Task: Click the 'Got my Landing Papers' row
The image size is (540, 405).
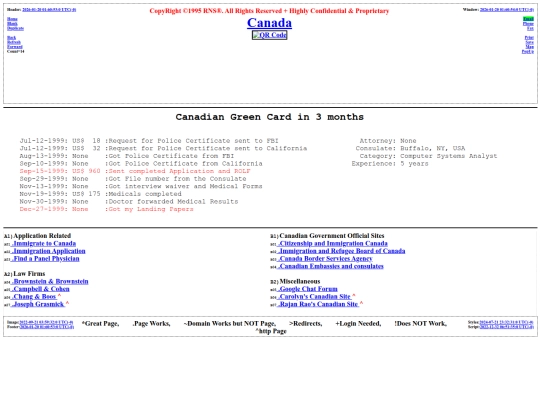Action: (106, 209)
